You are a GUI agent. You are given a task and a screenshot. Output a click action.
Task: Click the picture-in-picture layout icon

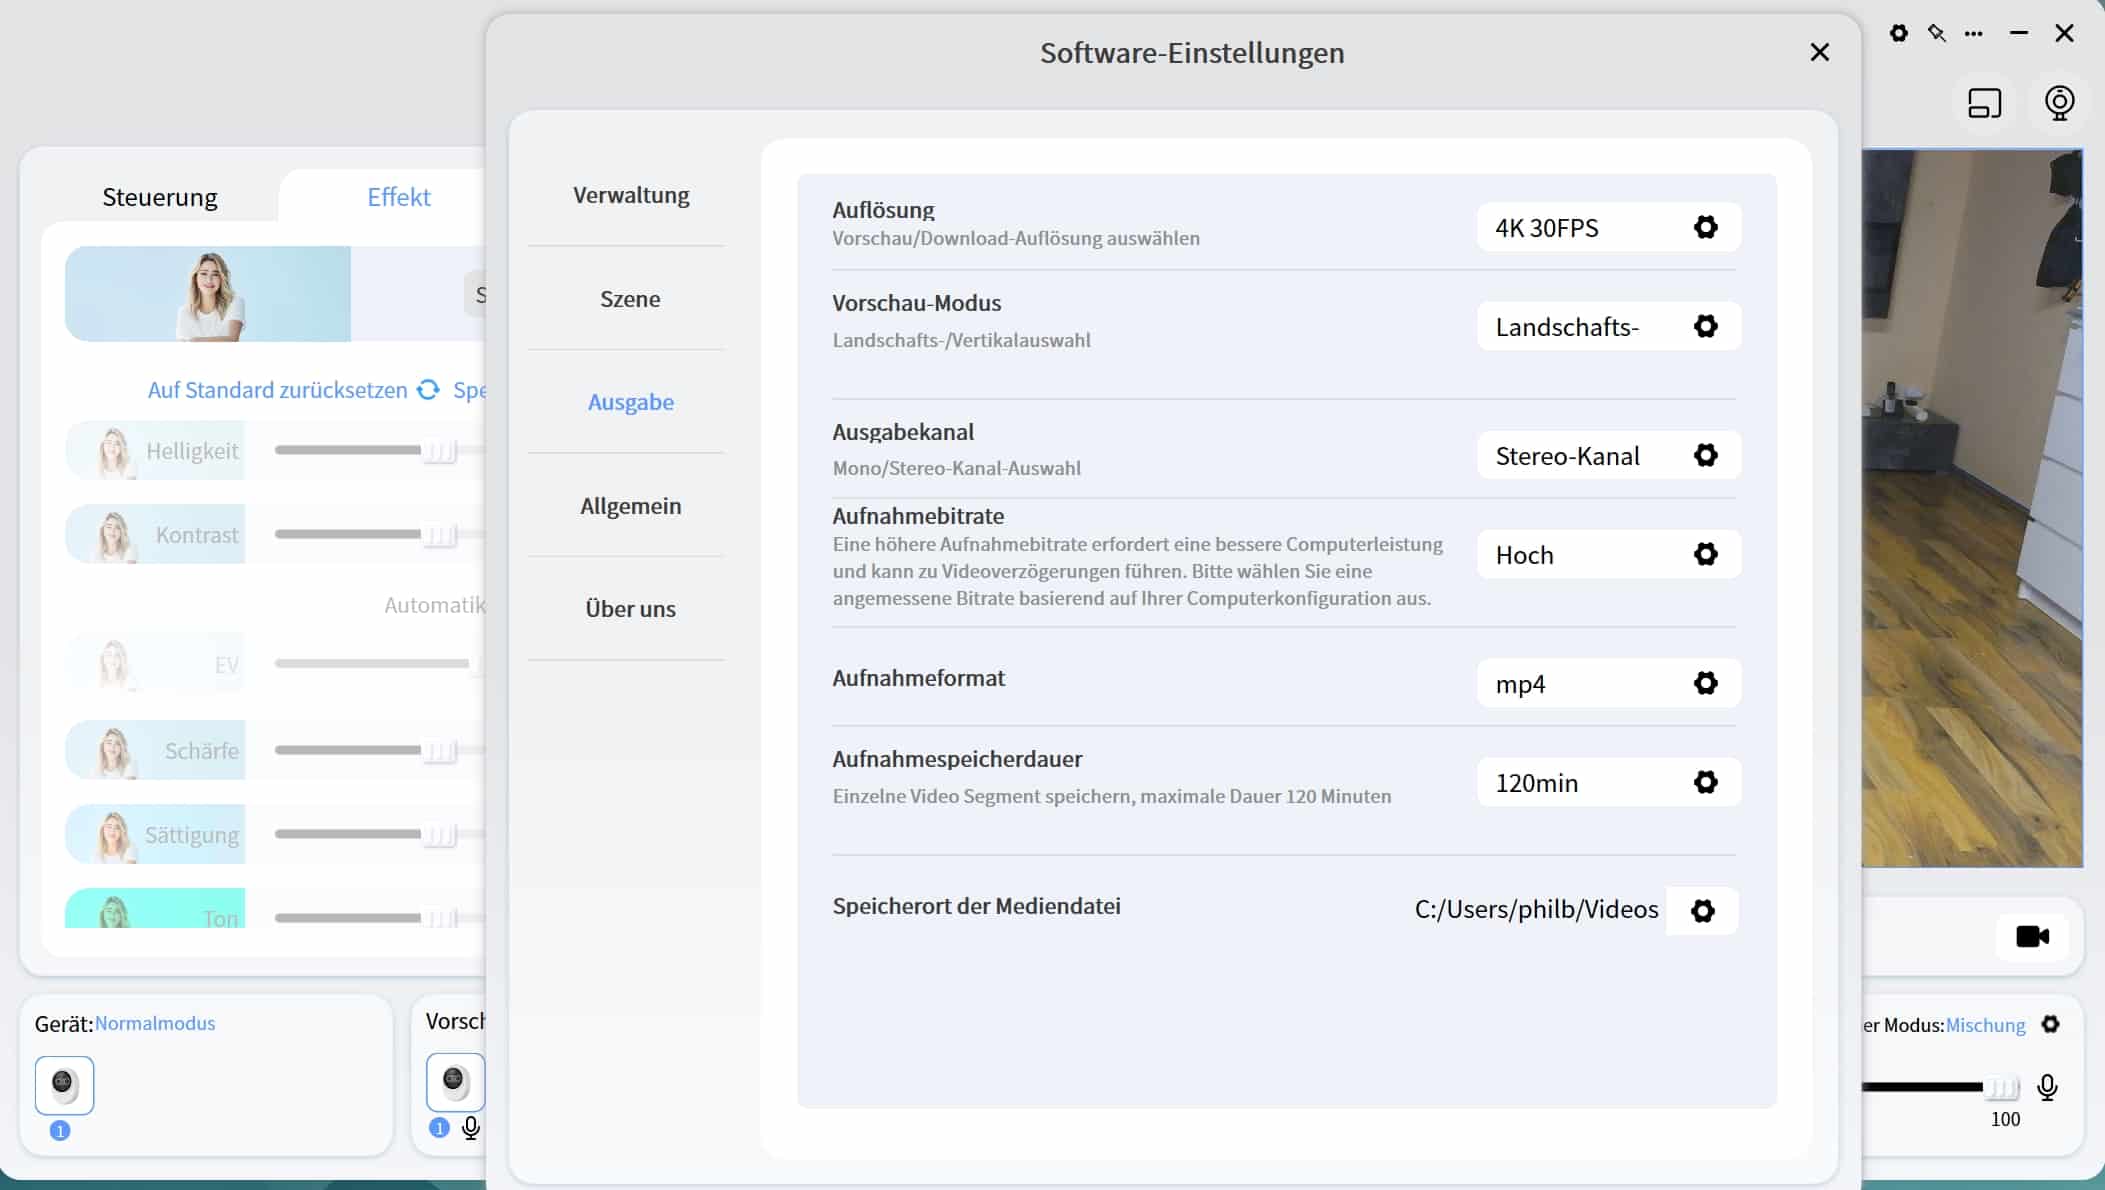point(1984,103)
